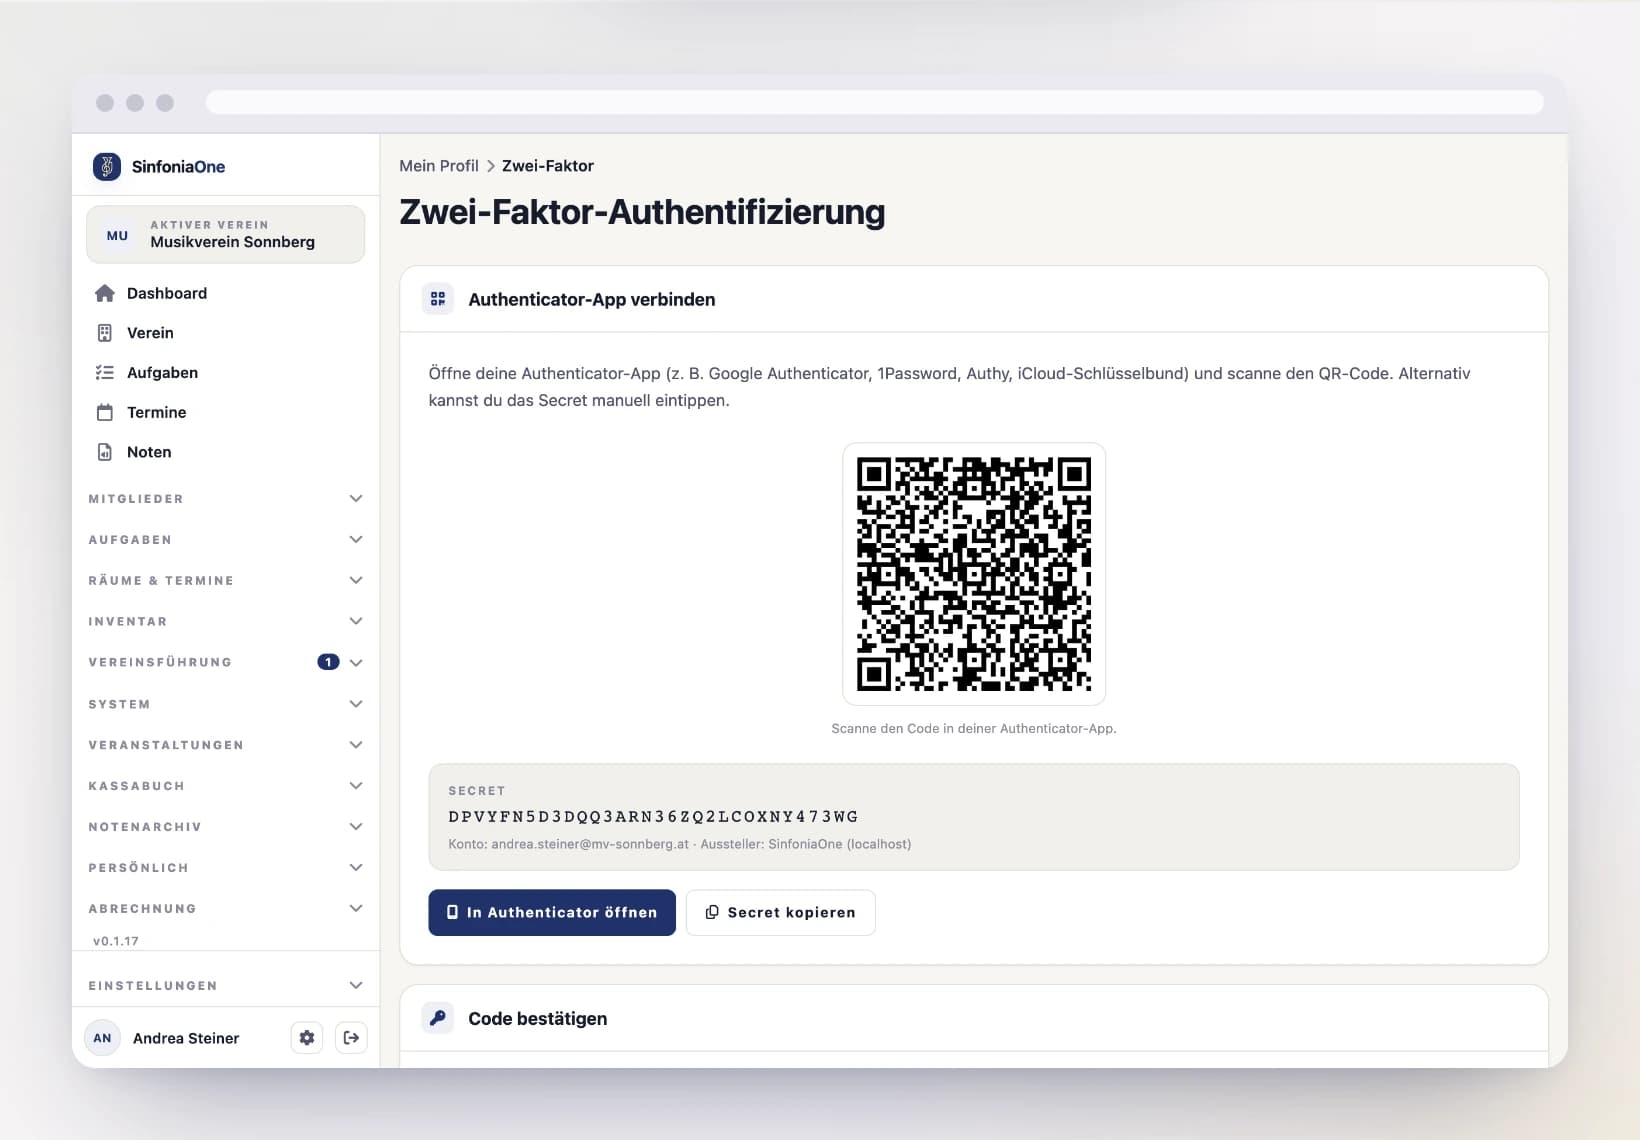Click the SinfoniaOne logo icon
The width and height of the screenshot is (1640, 1140).
click(x=107, y=166)
